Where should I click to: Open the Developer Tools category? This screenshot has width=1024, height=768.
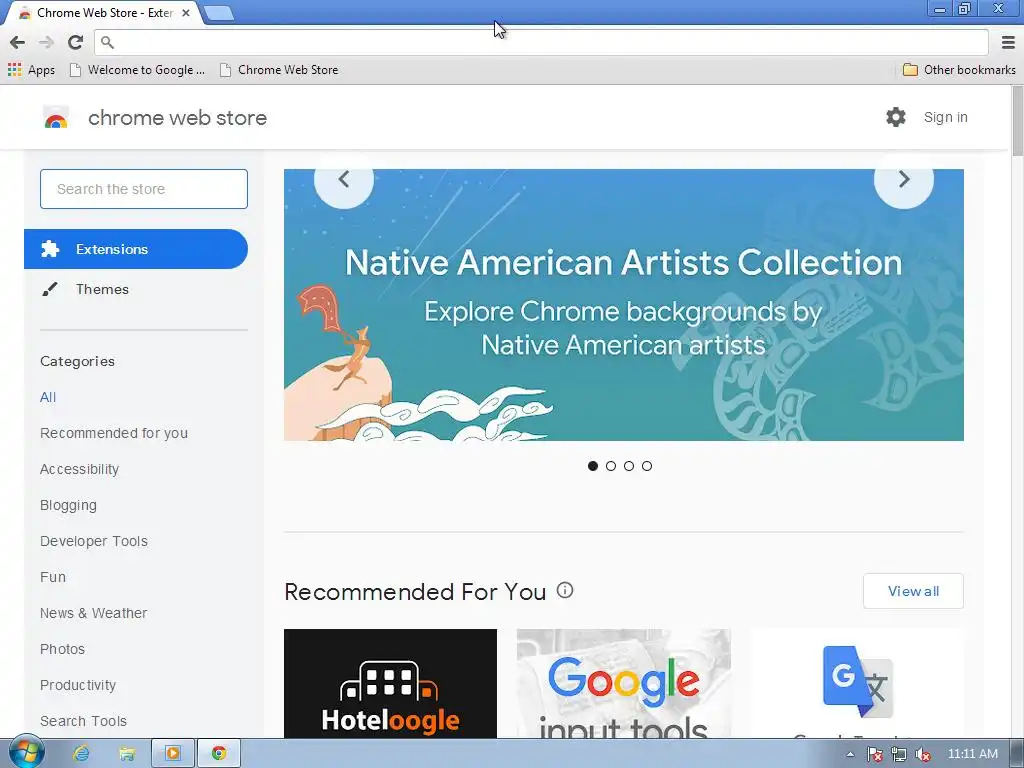(x=93, y=541)
